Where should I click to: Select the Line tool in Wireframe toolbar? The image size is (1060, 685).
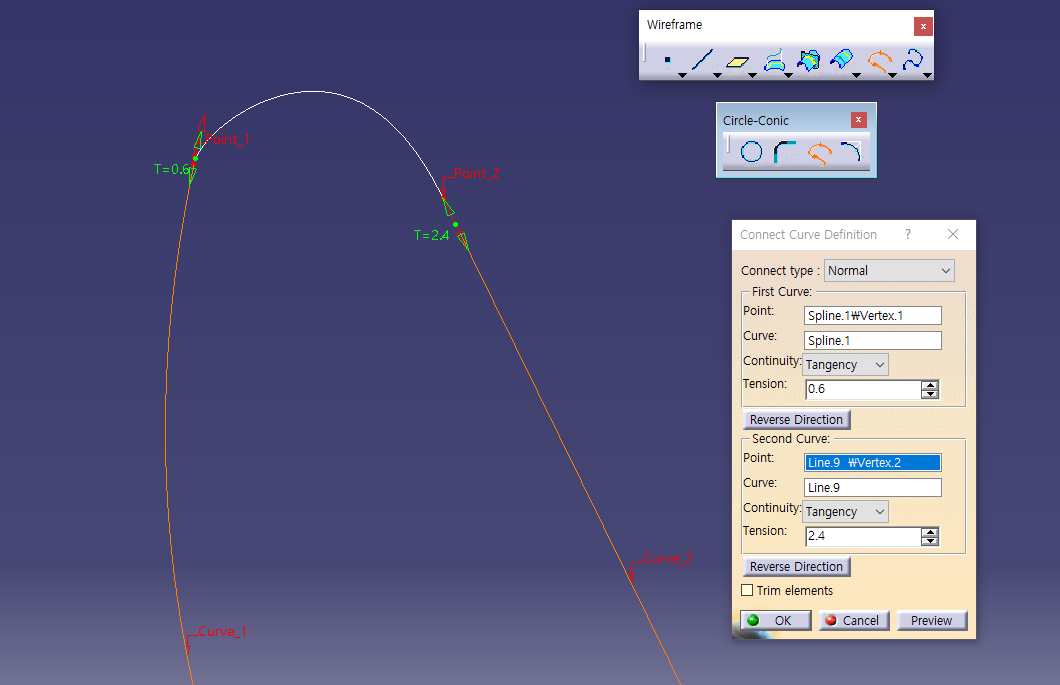[x=702, y=61]
